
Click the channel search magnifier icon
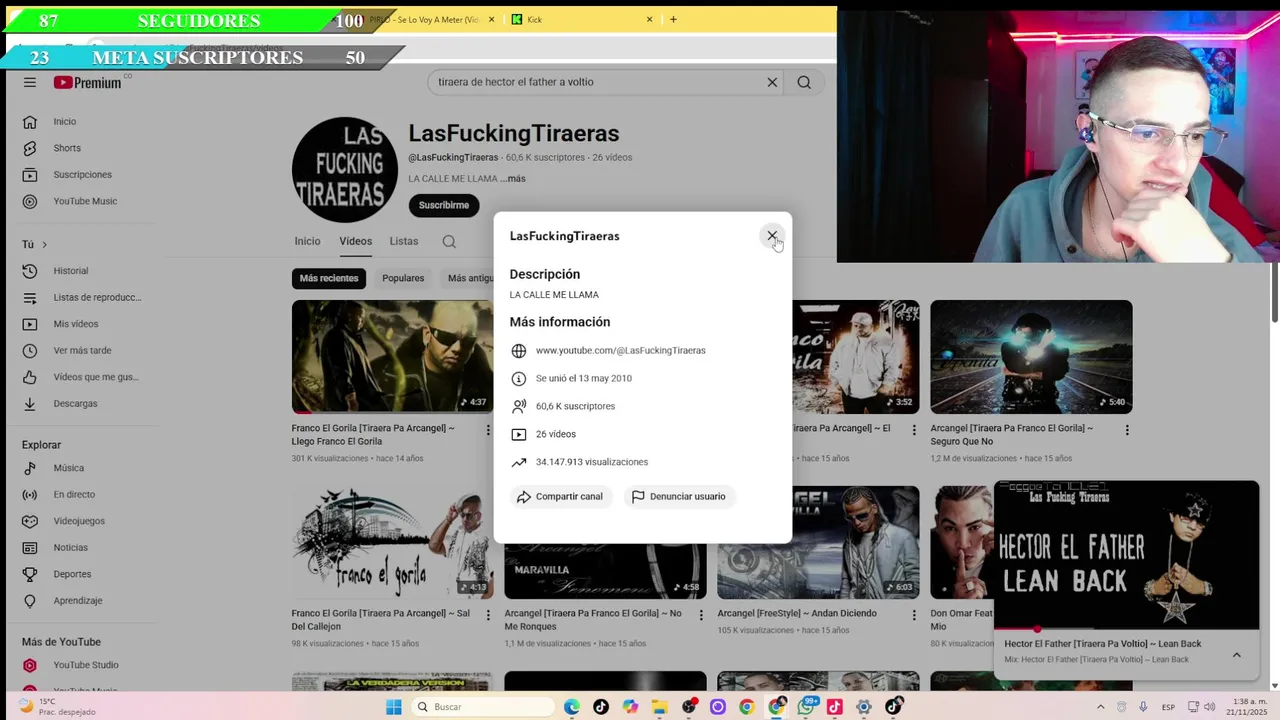[x=449, y=241]
